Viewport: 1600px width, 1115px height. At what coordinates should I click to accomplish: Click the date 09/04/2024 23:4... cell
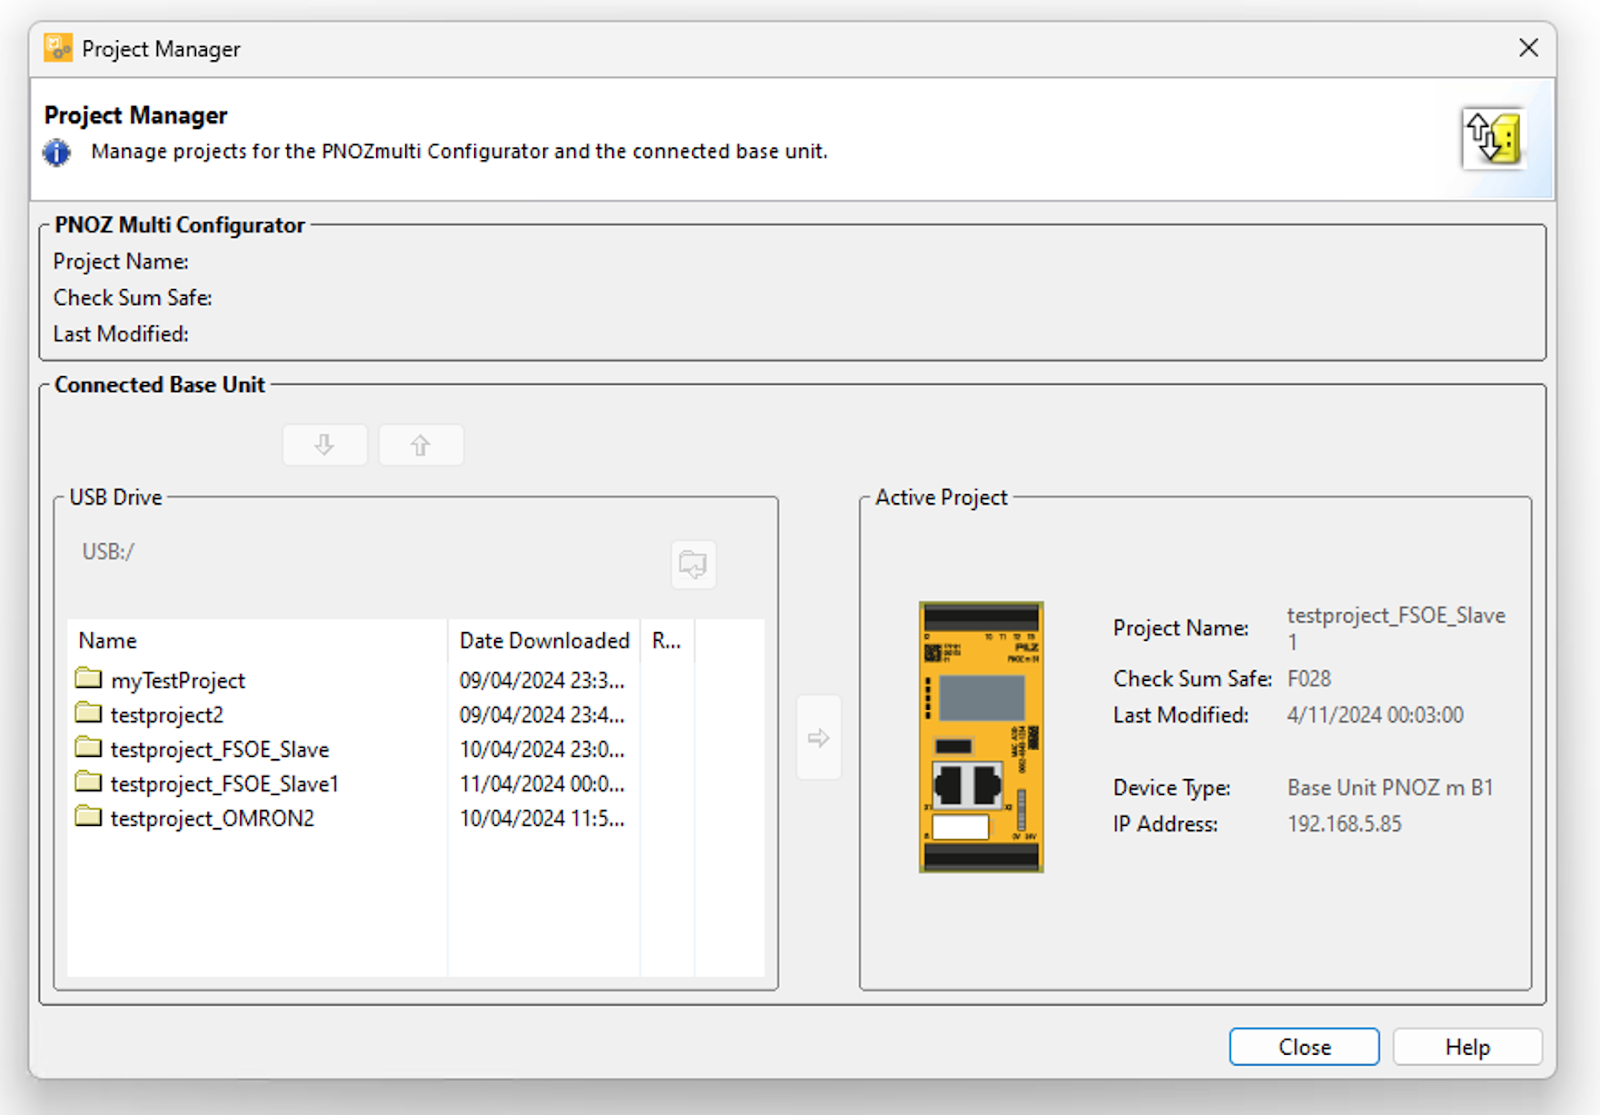pos(542,715)
